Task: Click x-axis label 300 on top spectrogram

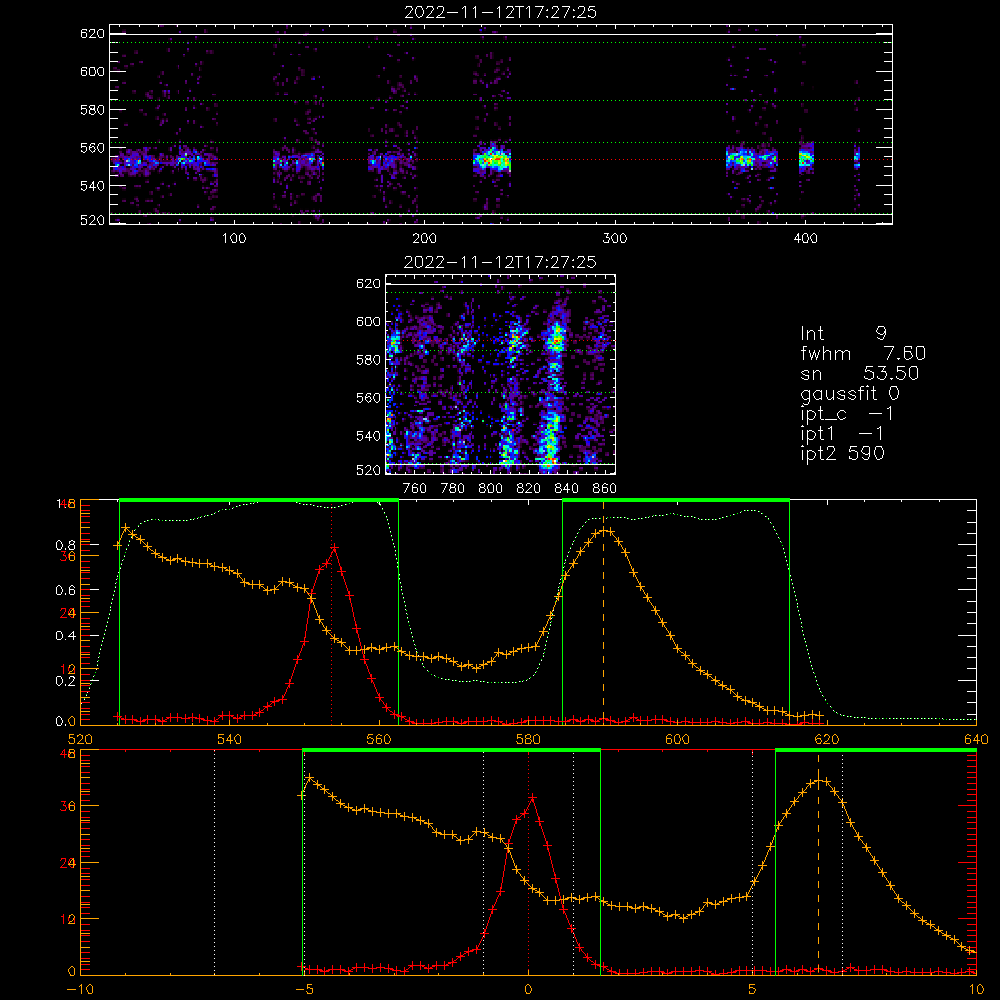Action: pos(615,239)
